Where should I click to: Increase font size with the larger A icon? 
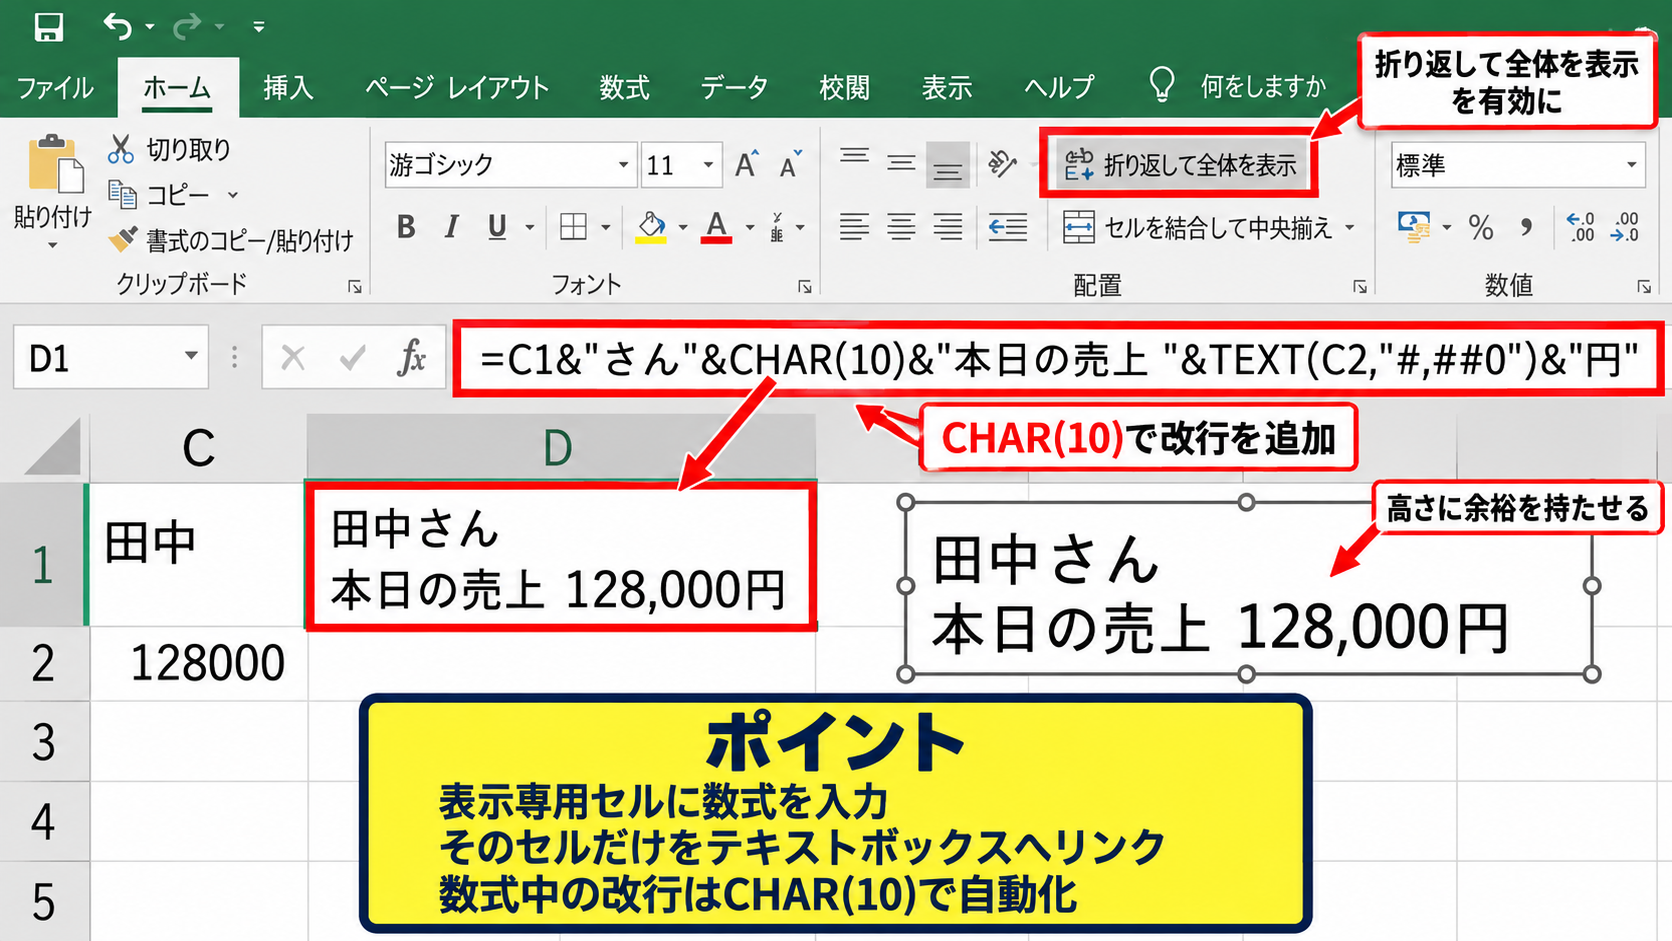coord(747,165)
